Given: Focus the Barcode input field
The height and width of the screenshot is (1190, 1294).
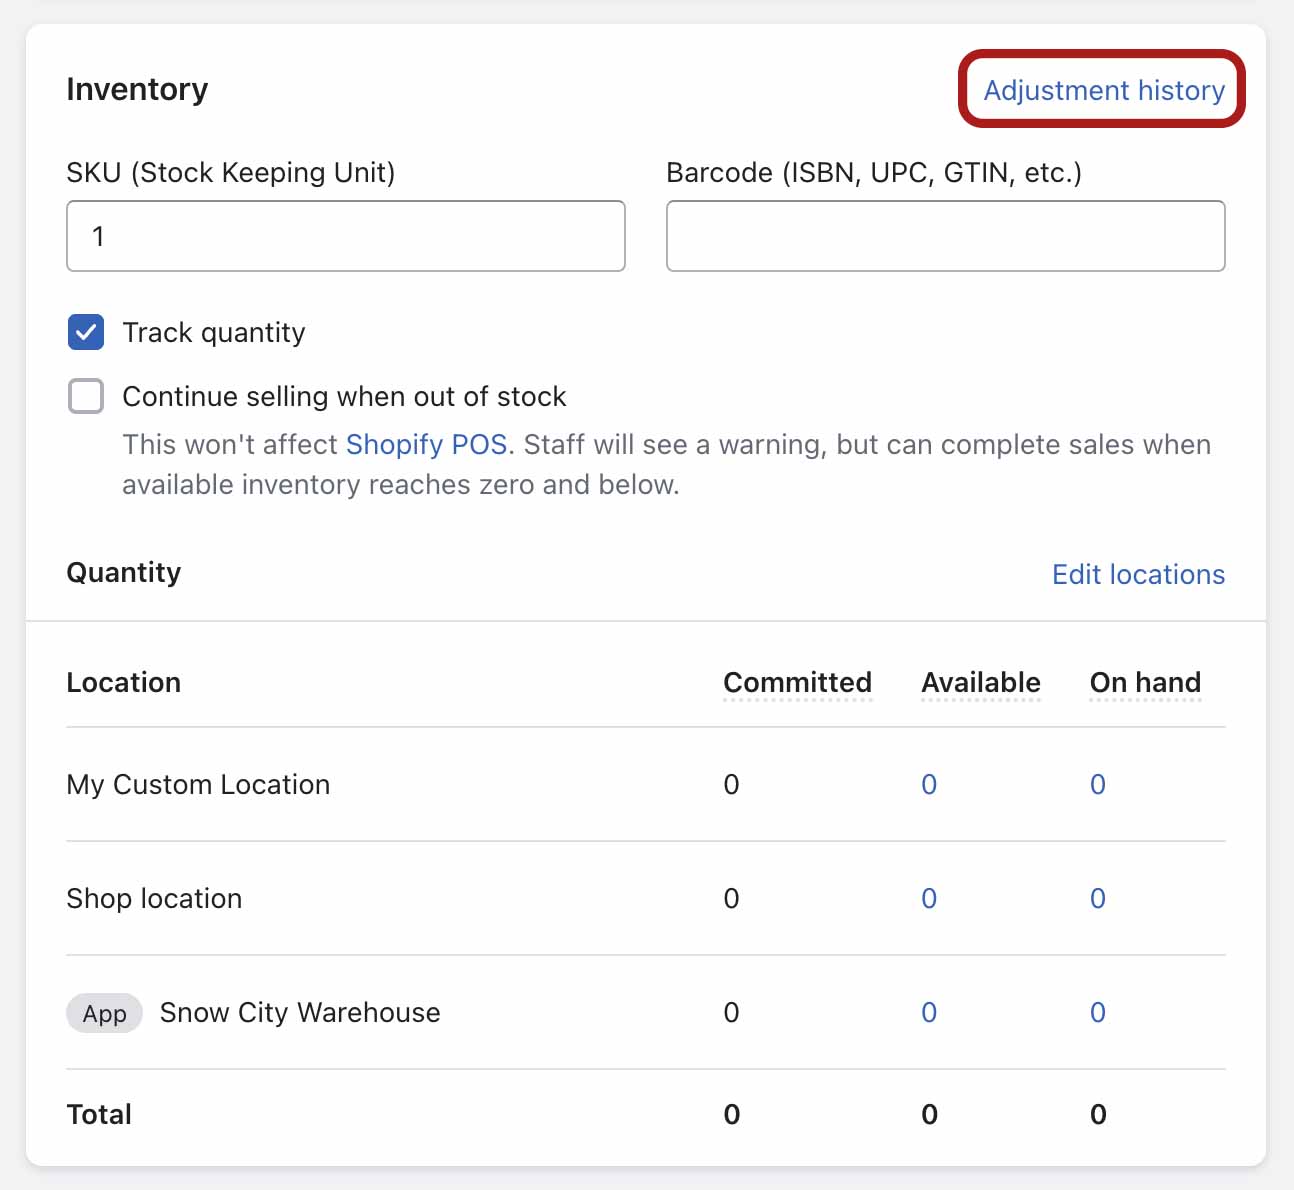Looking at the screenshot, I should coord(946,236).
